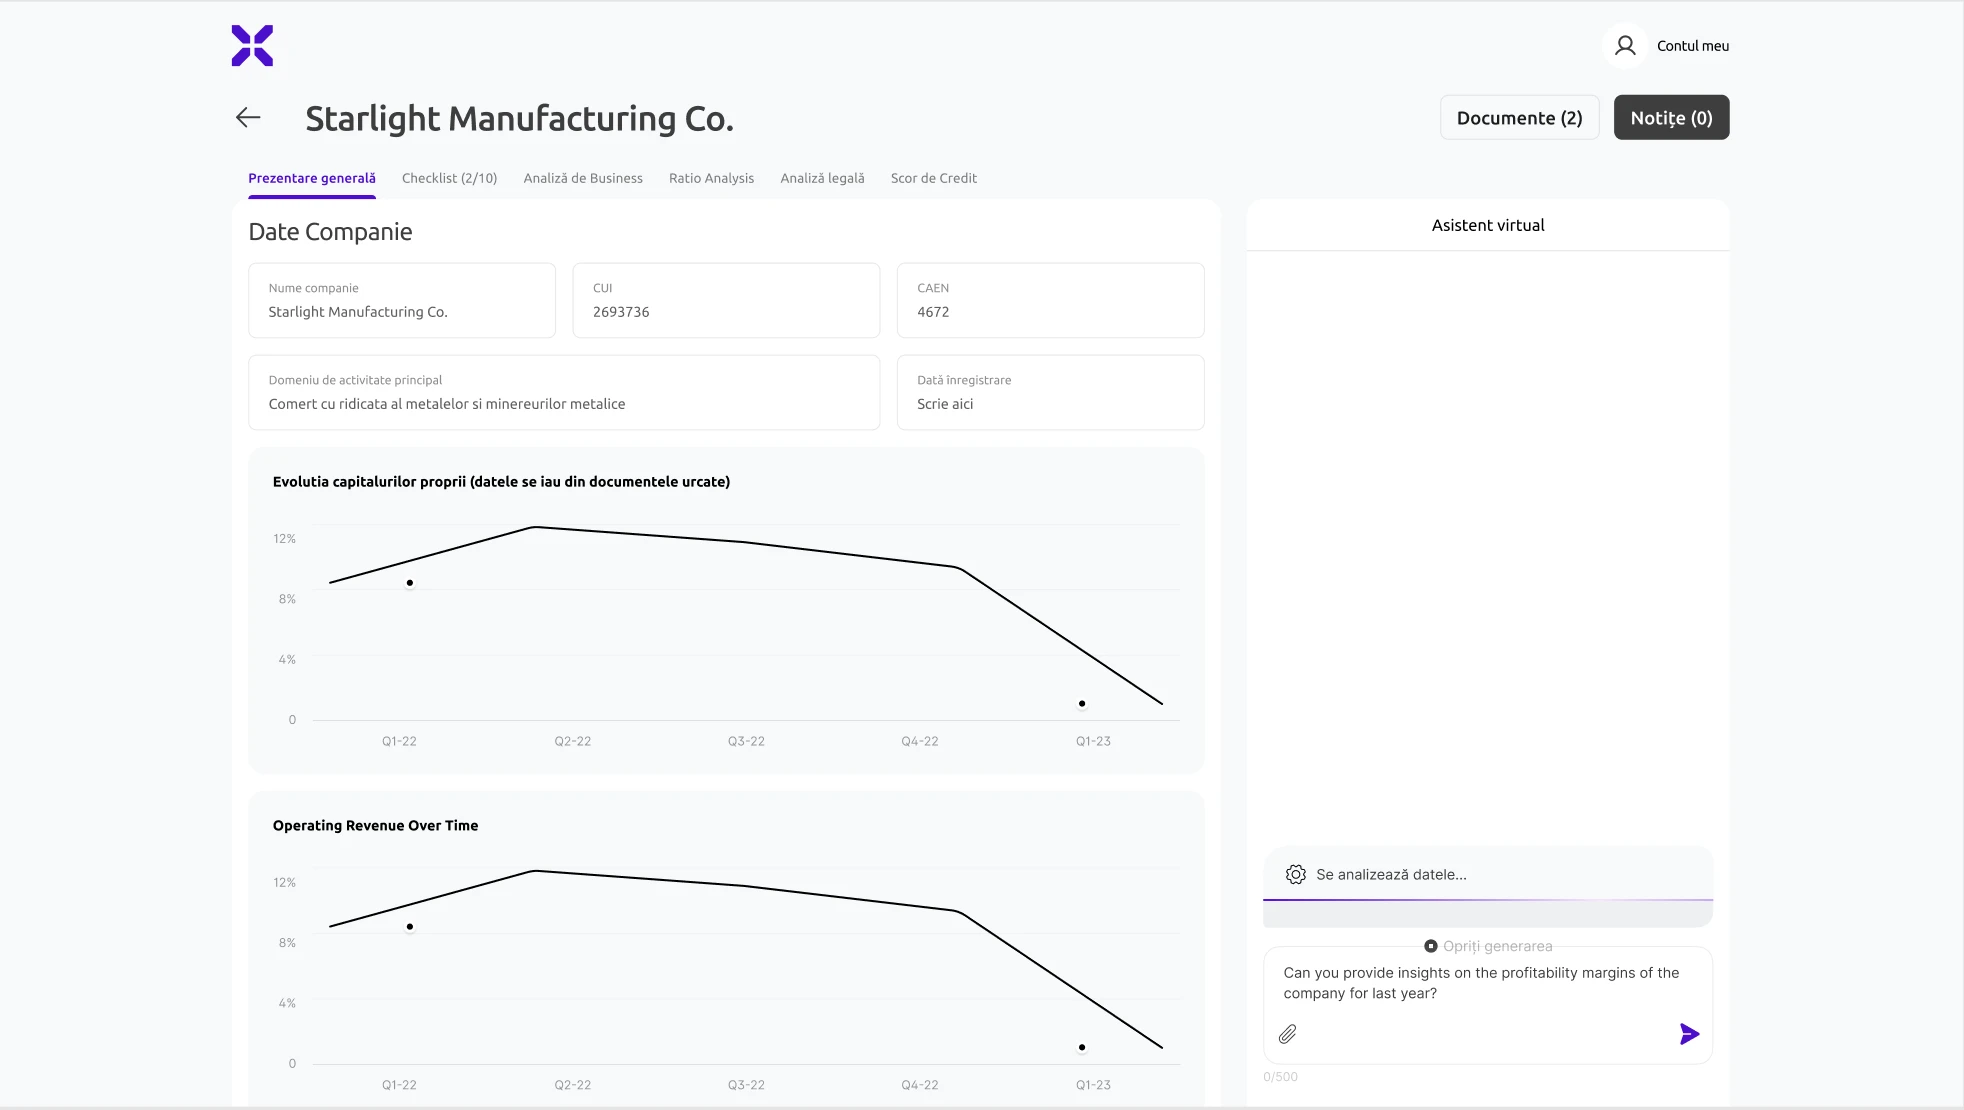The height and width of the screenshot is (1110, 1964).
Task: Open the Analiză de Business tab
Action: pos(583,178)
